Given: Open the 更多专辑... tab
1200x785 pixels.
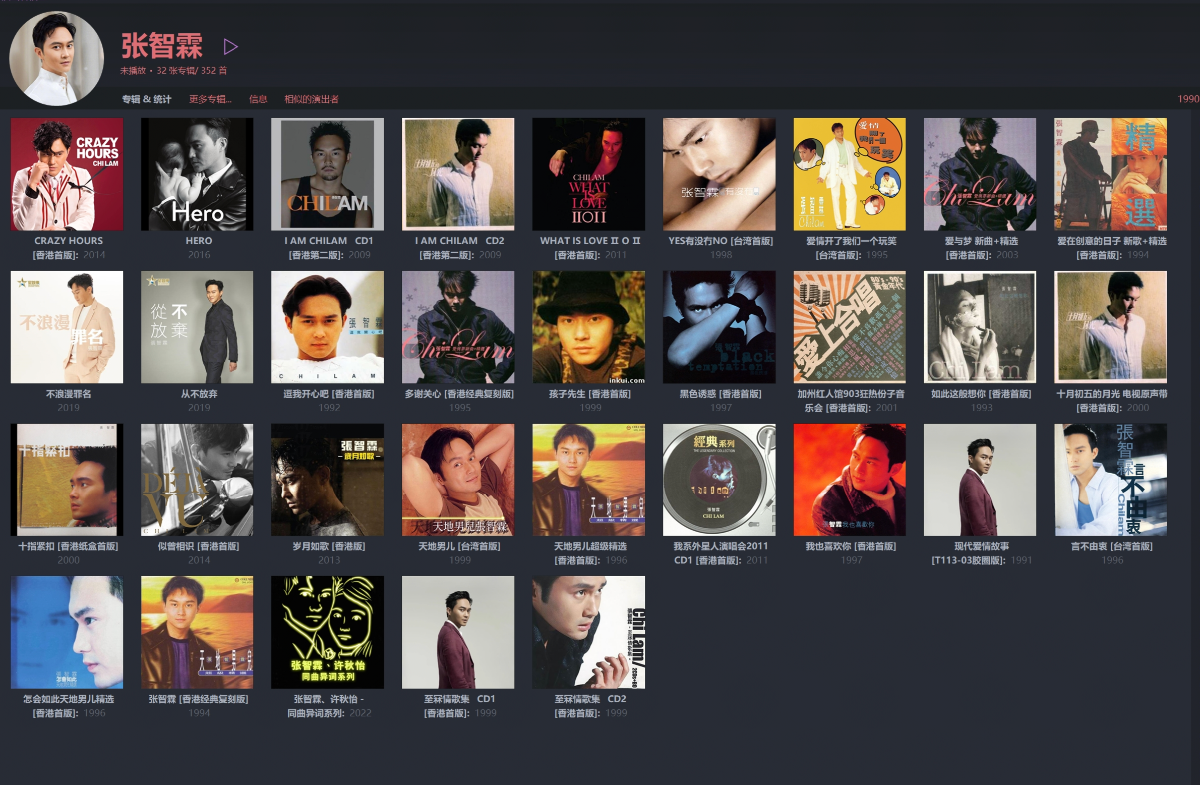Looking at the screenshot, I should [x=210, y=99].
